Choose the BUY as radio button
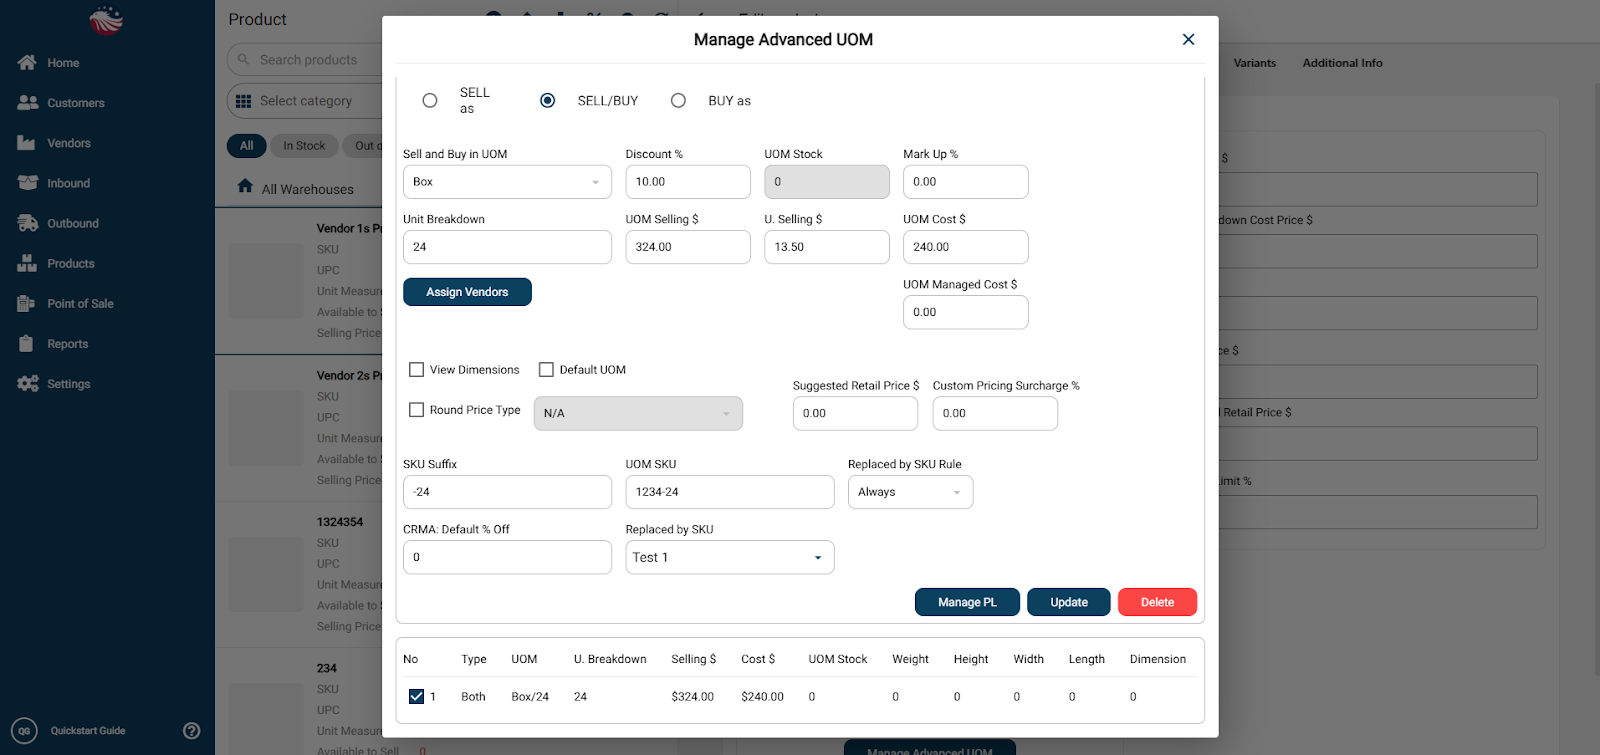 coord(678,100)
